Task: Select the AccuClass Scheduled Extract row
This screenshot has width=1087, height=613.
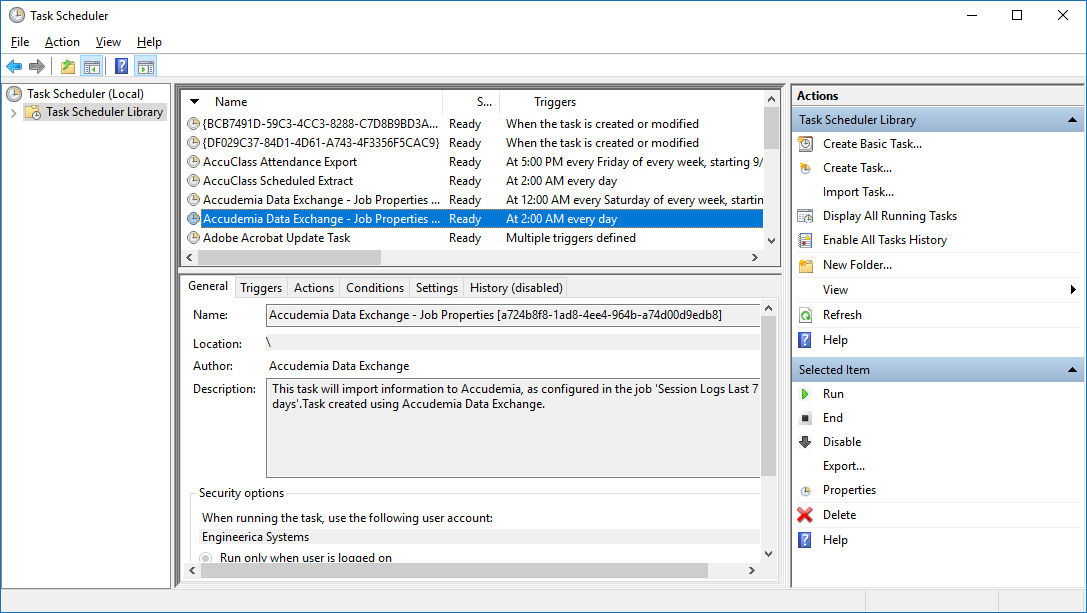Action: point(474,181)
